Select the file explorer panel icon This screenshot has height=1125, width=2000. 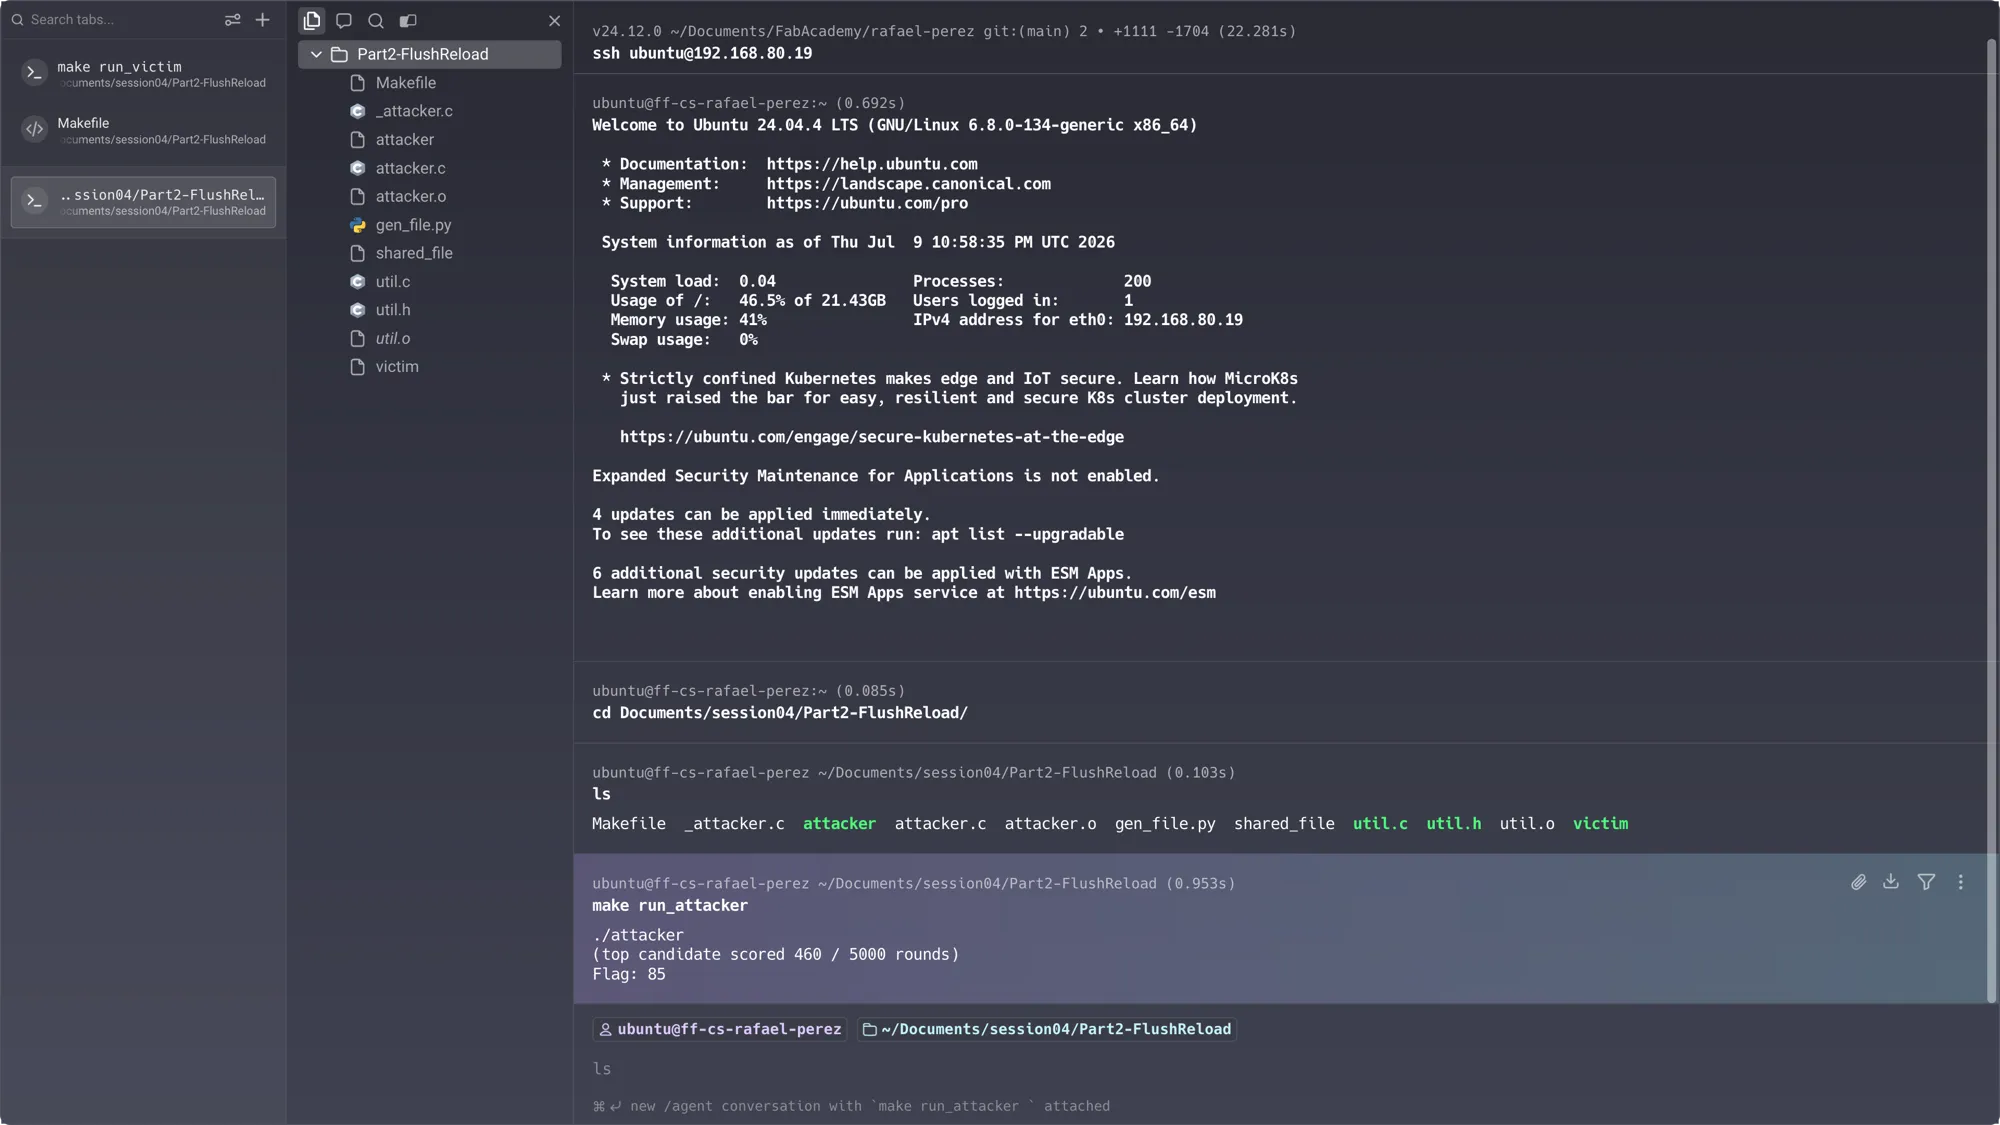pyautogui.click(x=312, y=20)
